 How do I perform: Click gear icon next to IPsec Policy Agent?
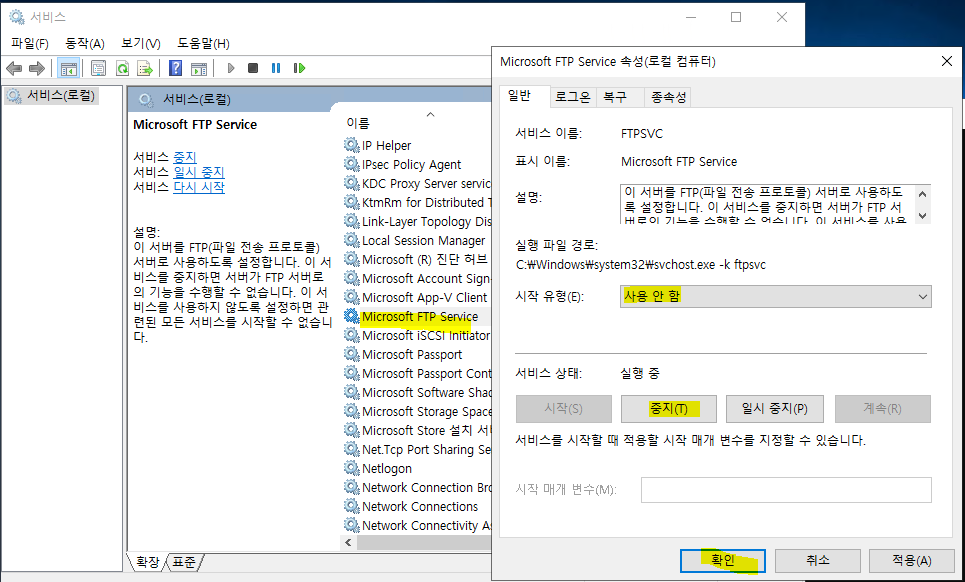coord(351,164)
